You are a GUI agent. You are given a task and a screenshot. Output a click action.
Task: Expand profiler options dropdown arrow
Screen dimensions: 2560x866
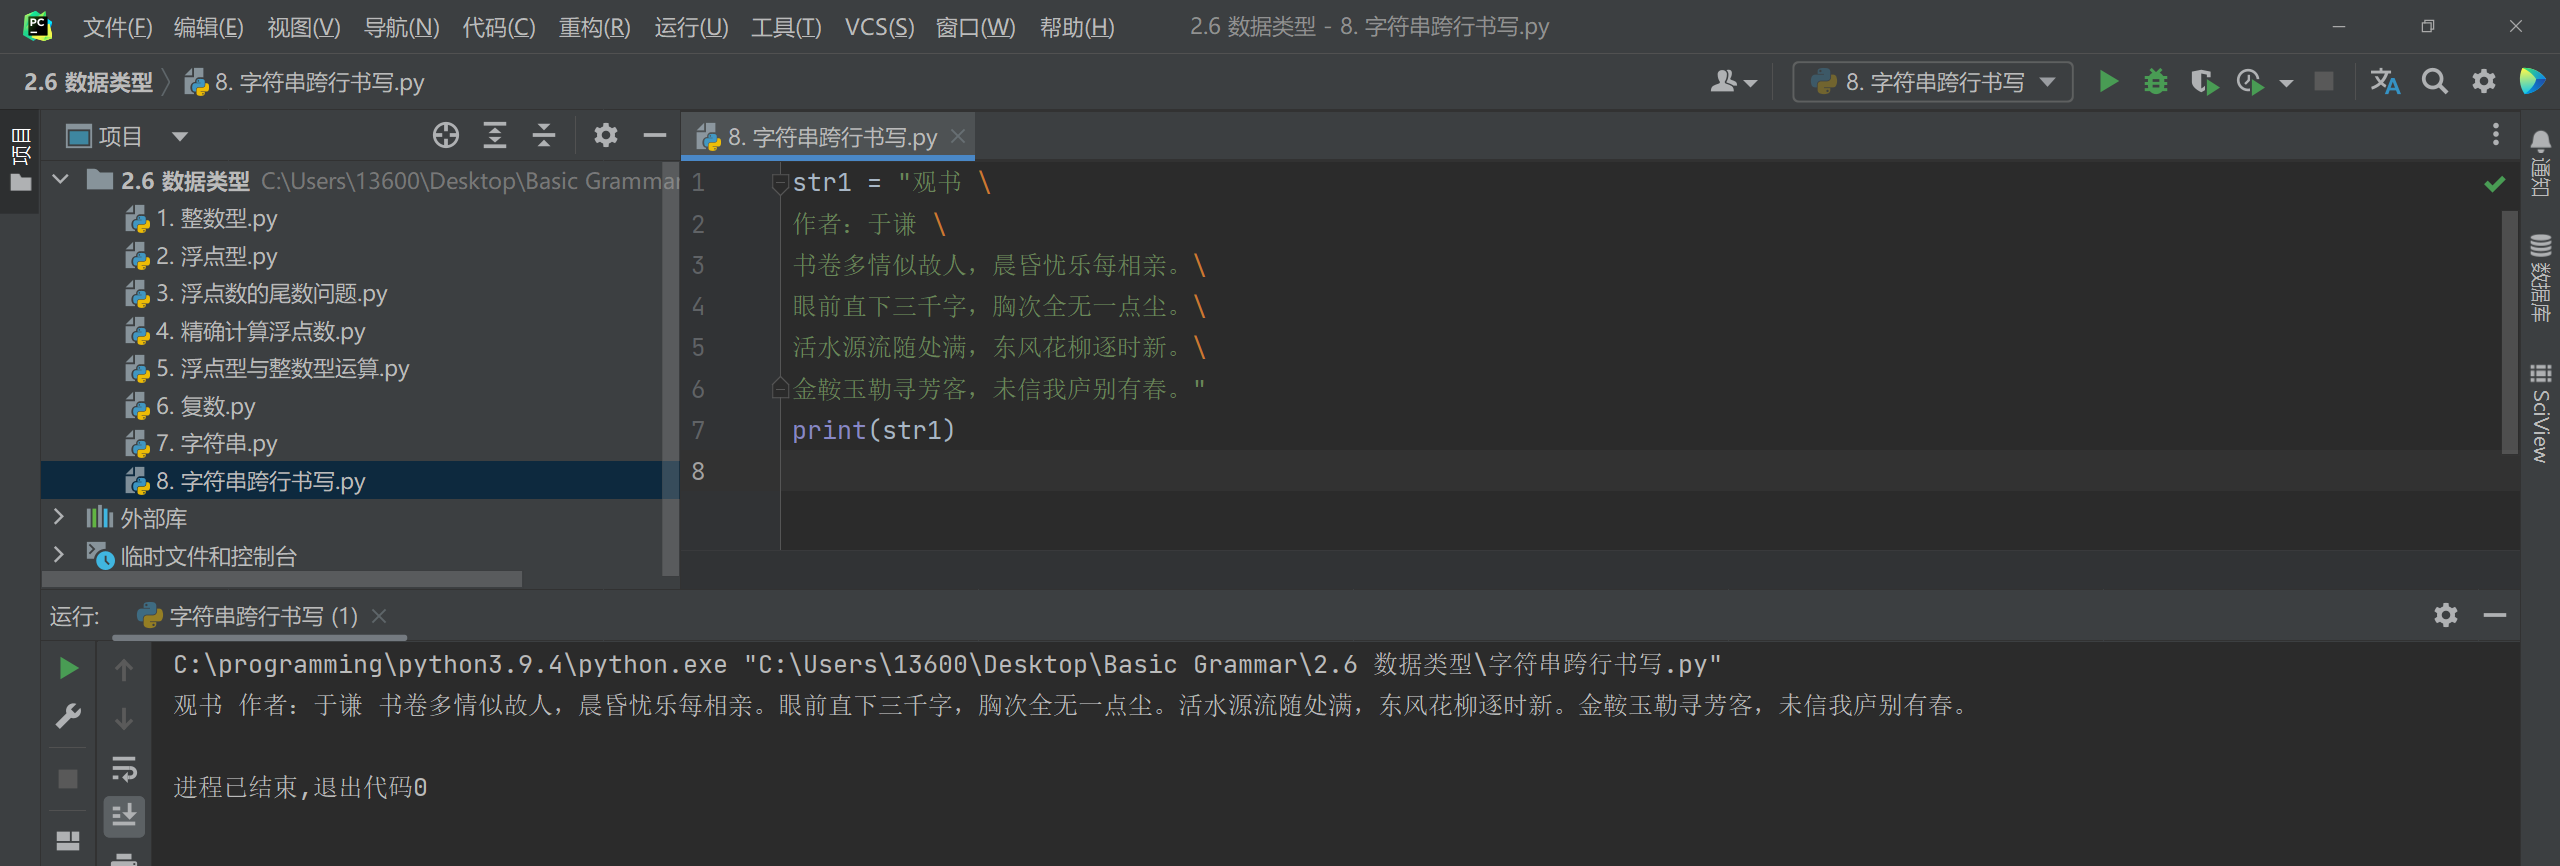(x=2286, y=83)
